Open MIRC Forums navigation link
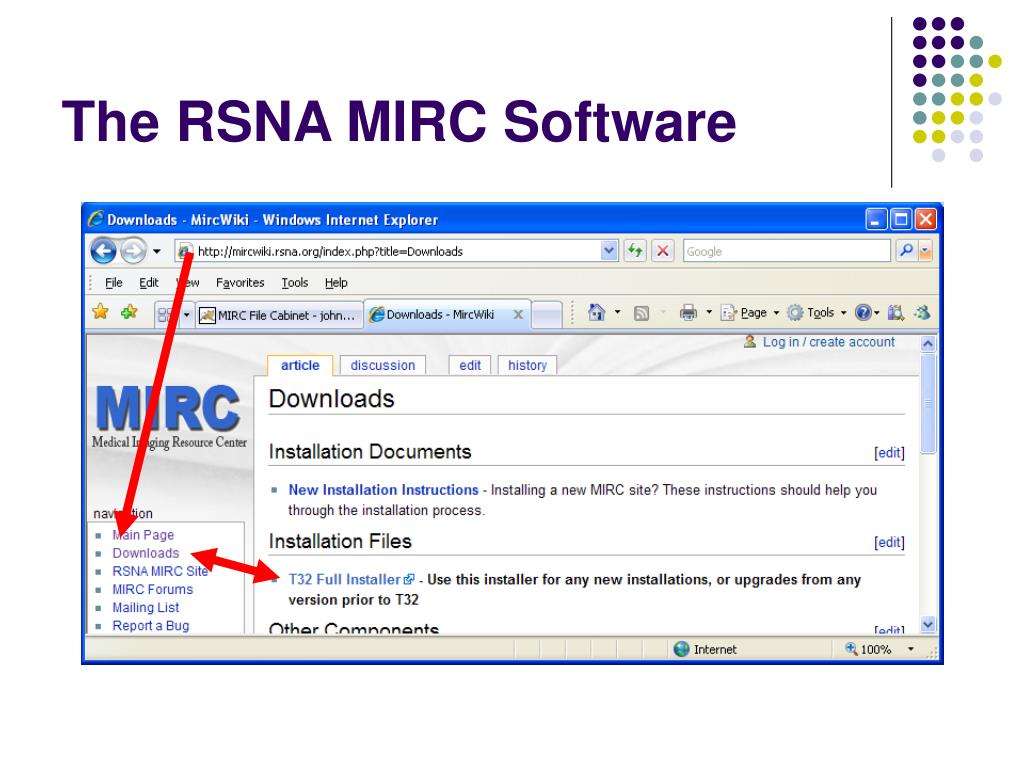 [153, 589]
